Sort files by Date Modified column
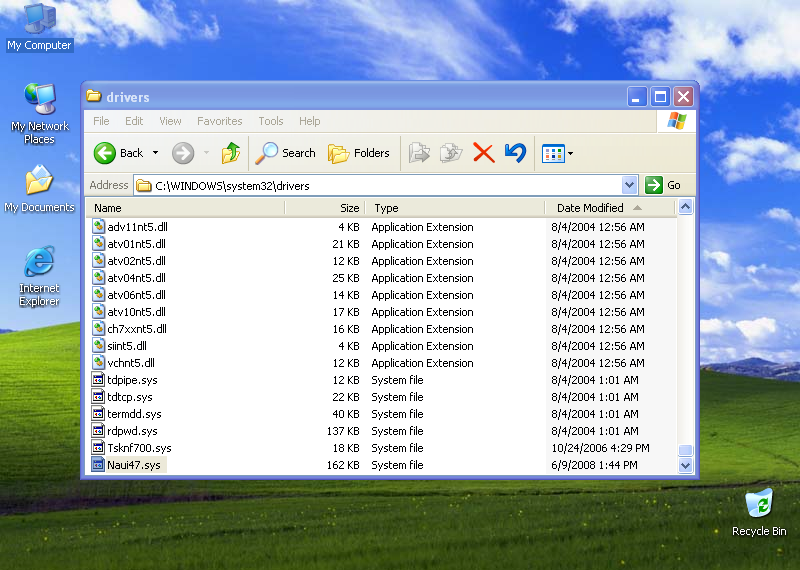The height and width of the screenshot is (570, 800). pos(590,208)
